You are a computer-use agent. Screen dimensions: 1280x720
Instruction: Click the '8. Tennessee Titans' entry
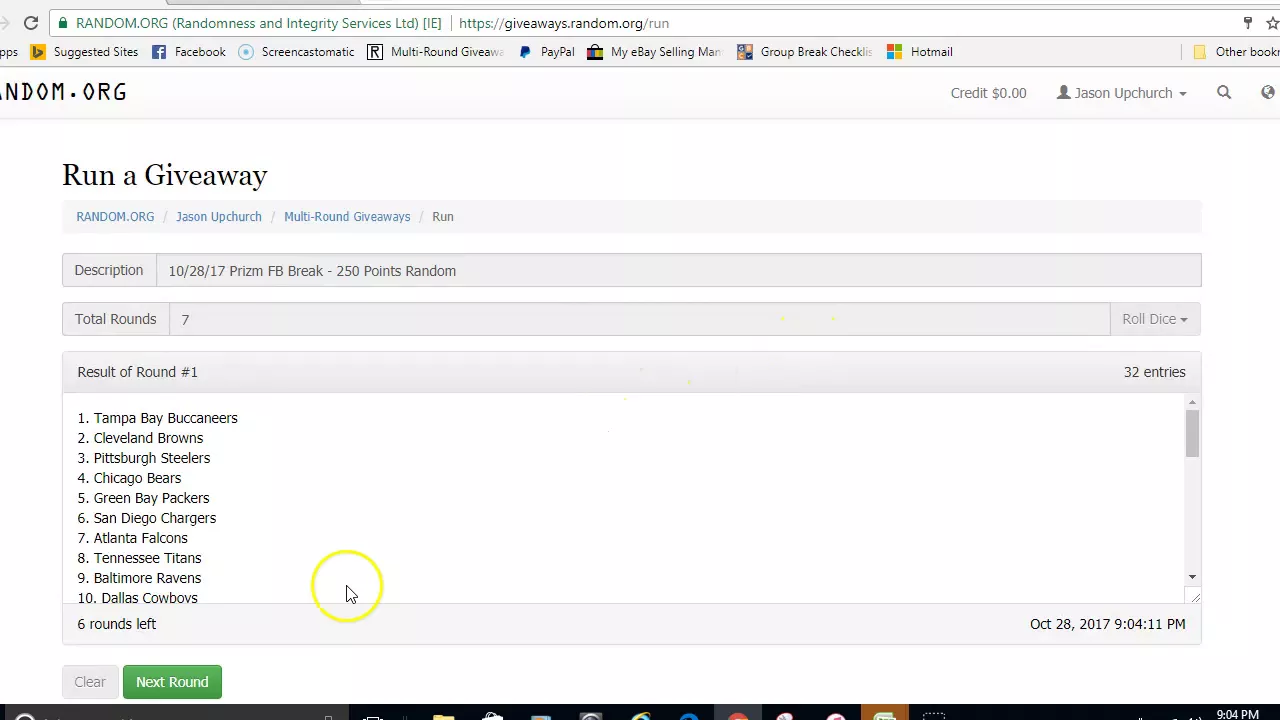139,558
